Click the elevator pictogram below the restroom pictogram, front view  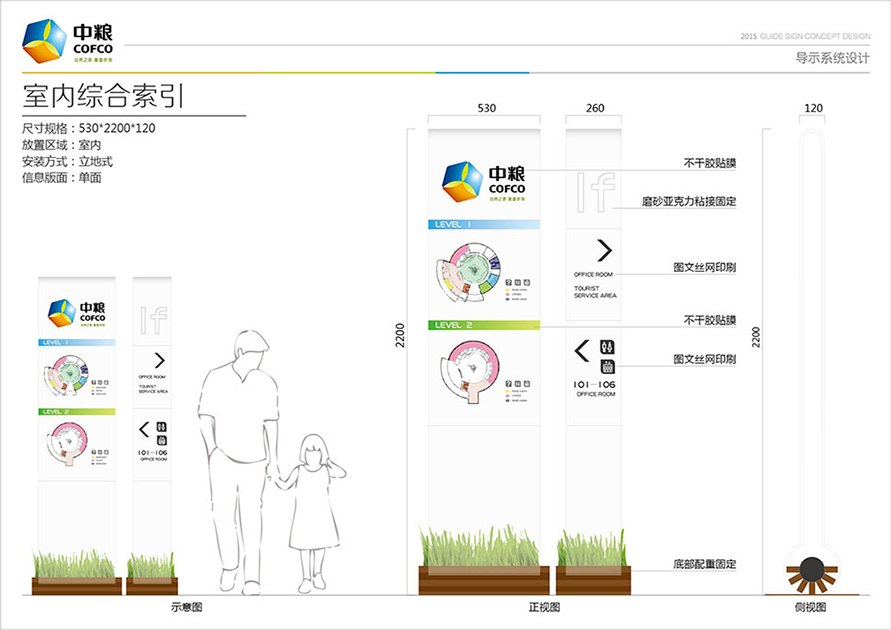(607, 366)
